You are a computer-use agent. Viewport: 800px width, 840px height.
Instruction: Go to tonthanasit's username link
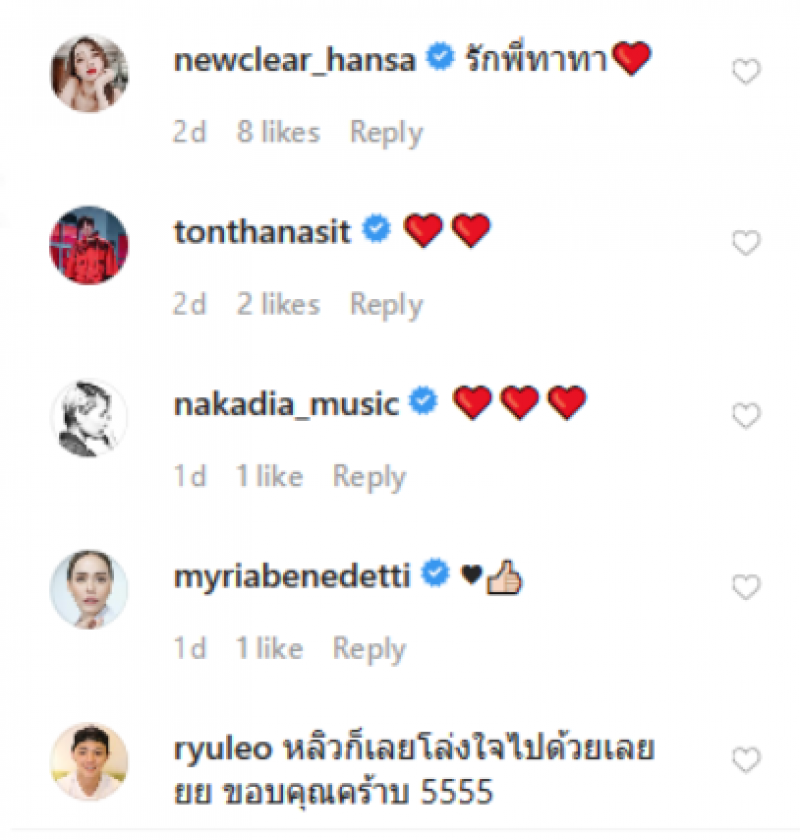click(262, 233)
